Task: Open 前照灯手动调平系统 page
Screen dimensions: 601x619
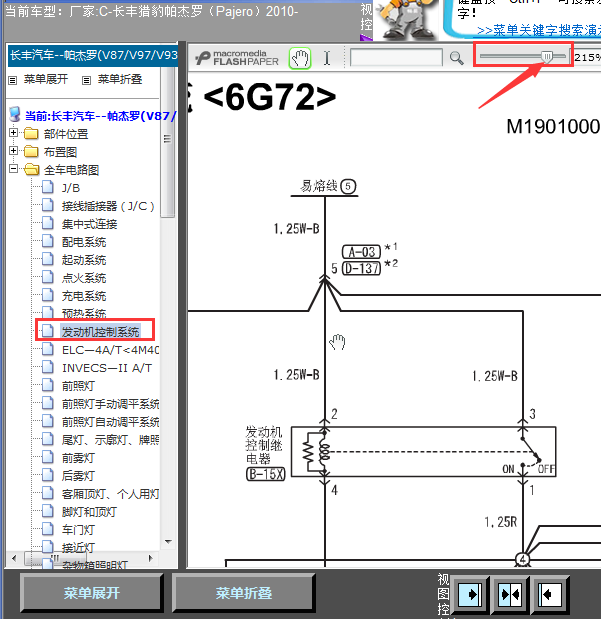Action: click(111, 404)
